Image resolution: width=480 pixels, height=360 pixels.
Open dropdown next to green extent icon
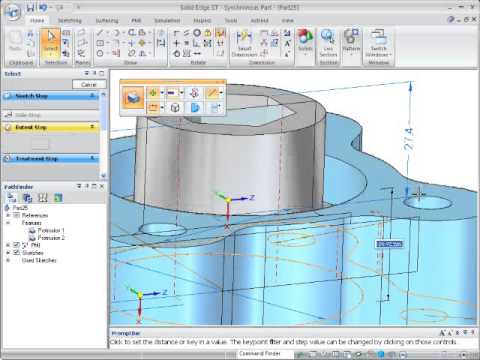(162, 93)
